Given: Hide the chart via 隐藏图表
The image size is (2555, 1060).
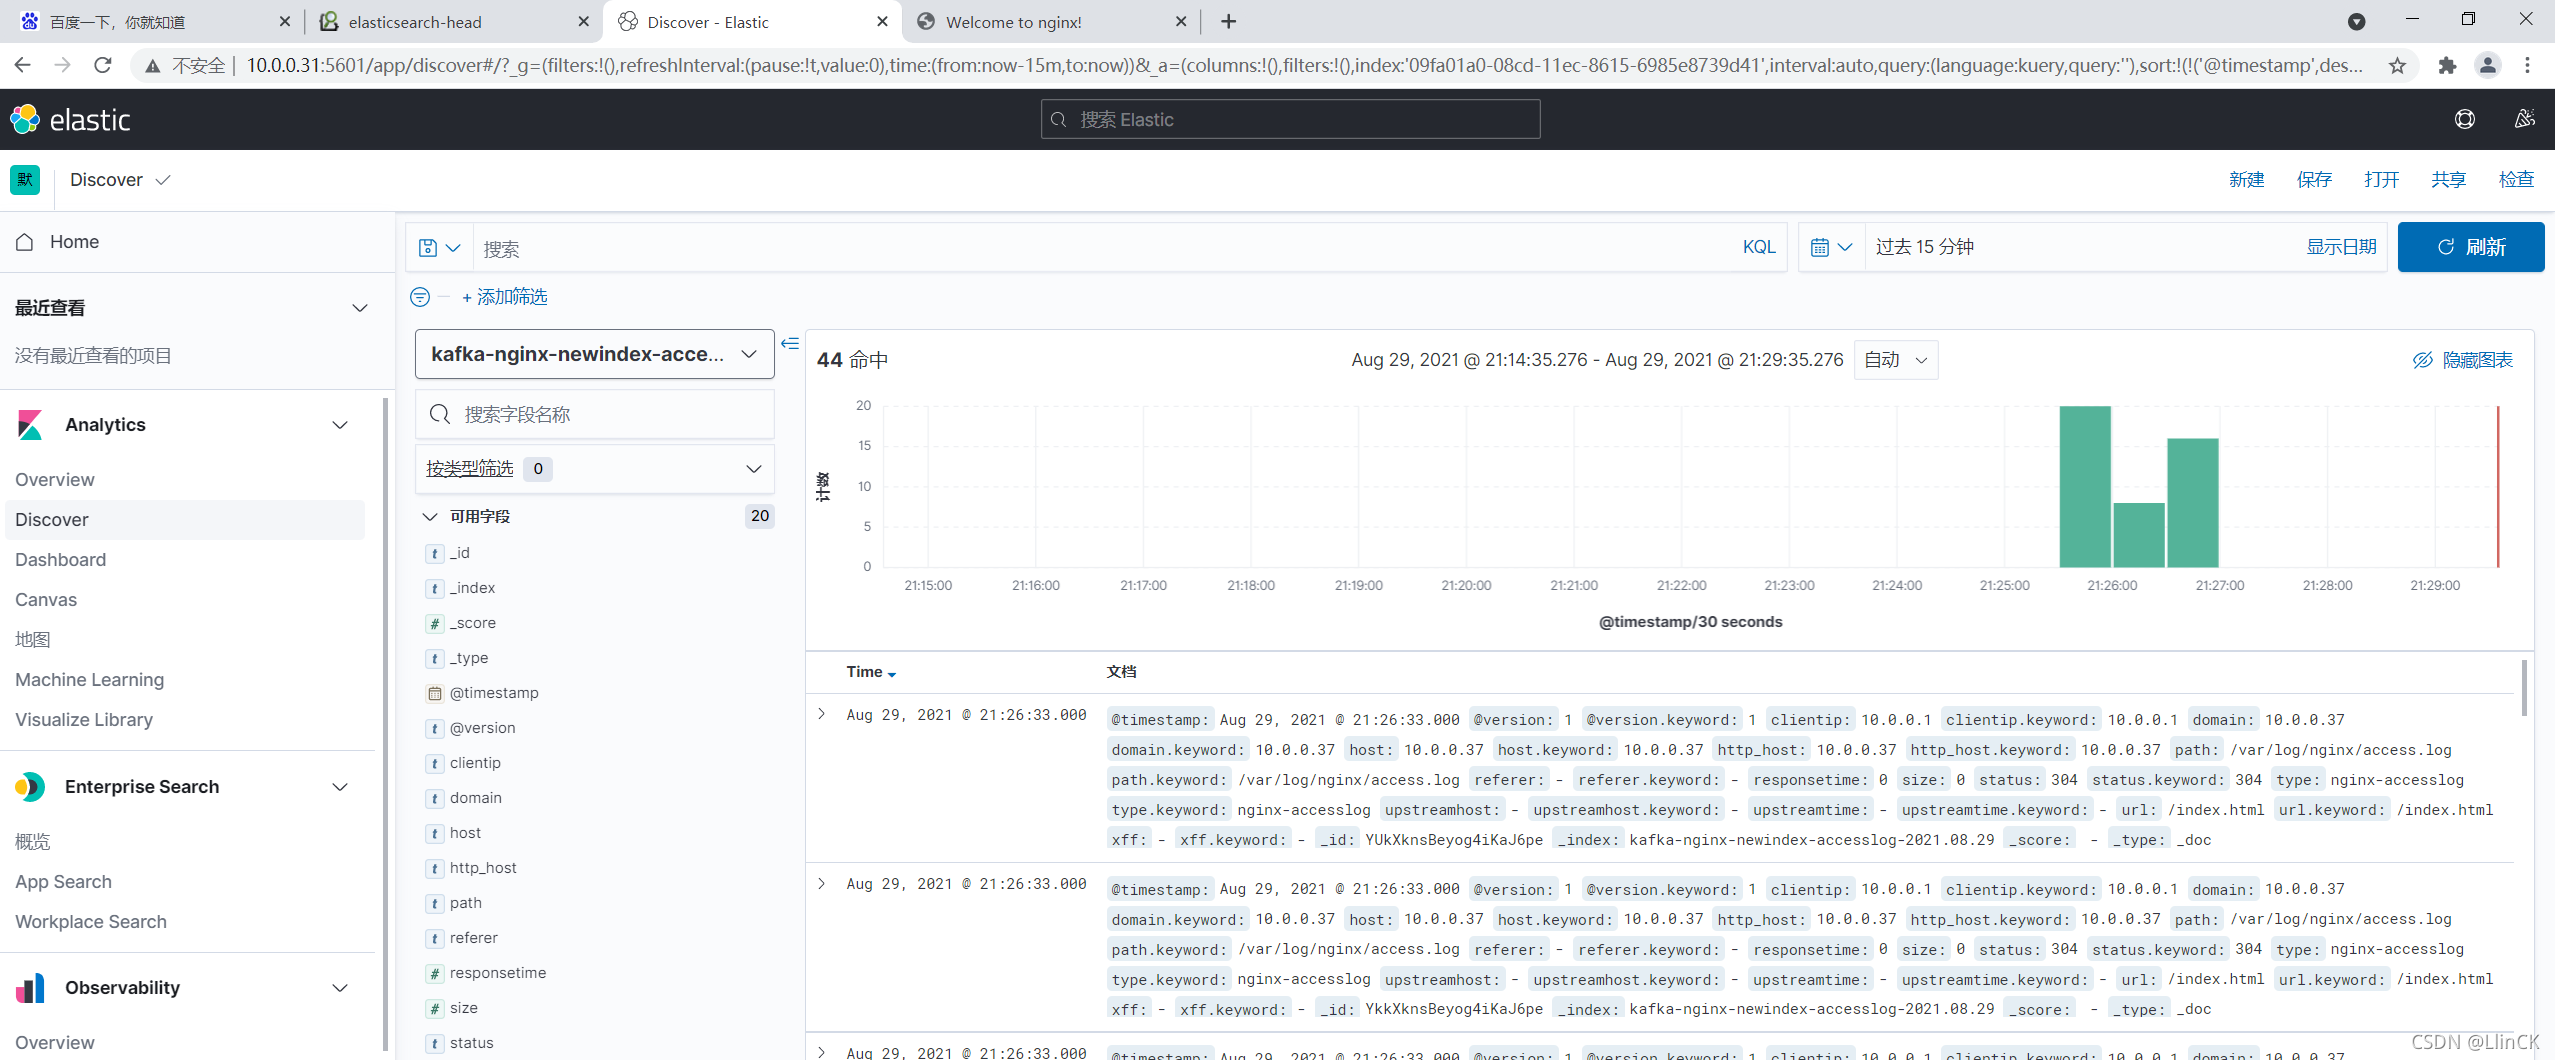Looking at the screenshot, I should click(x=2464, y=360).
